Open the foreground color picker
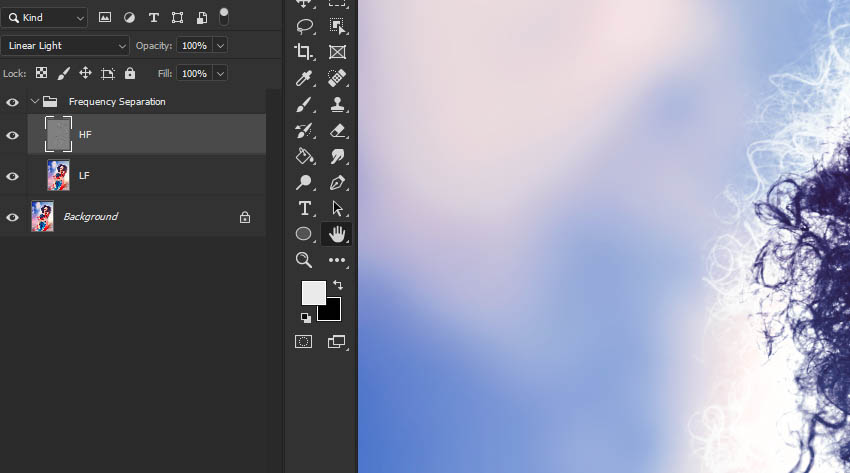The width and height of the screenshot is (850, 473). click(313, 293)
